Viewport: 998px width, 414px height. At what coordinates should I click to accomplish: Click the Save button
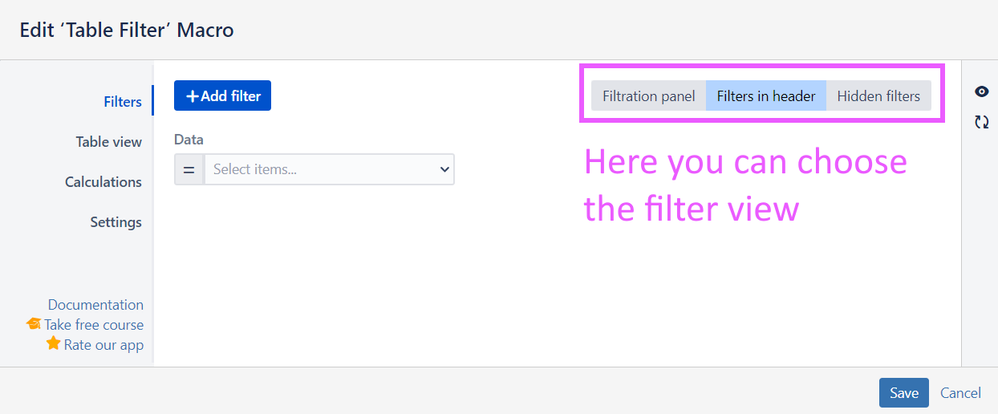point(904,392)
